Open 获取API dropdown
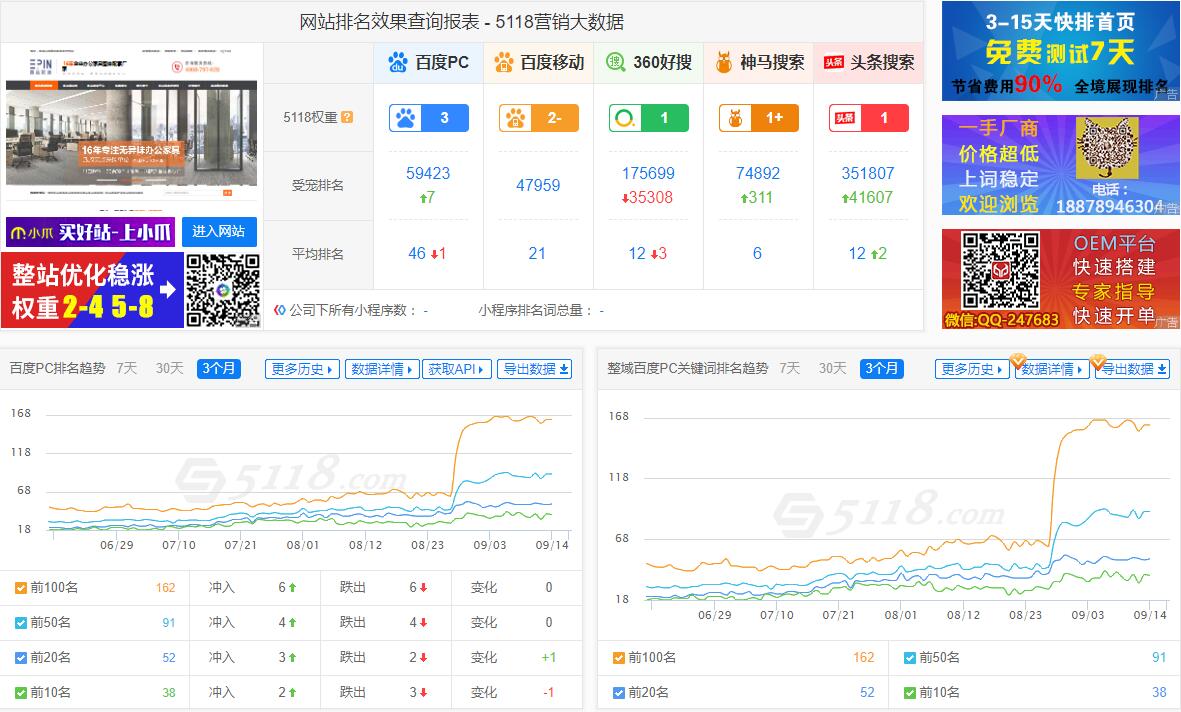1181x712 pixels. coord(457,369)
